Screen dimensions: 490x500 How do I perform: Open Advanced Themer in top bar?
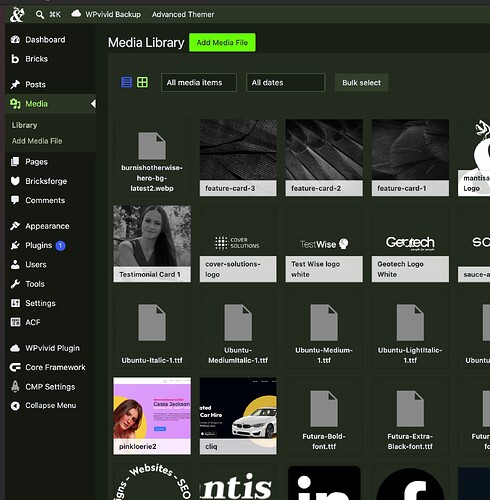(x=183, y=14)
